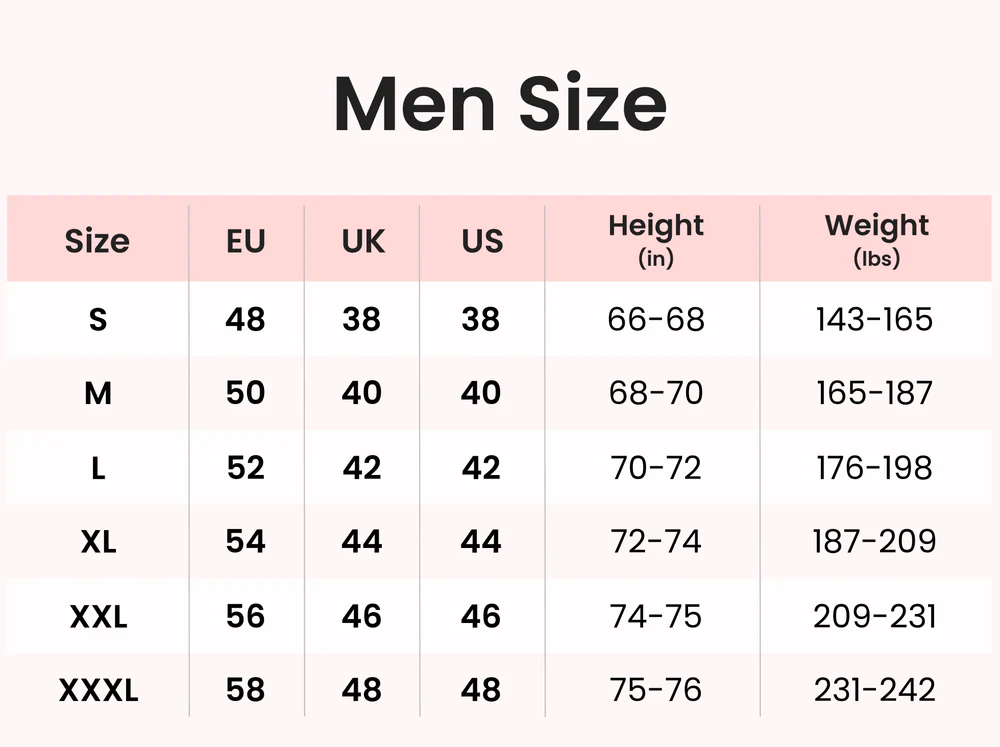Click US value 44 in XL row
Screen dimensions: 1000x747
coord(481,542)
